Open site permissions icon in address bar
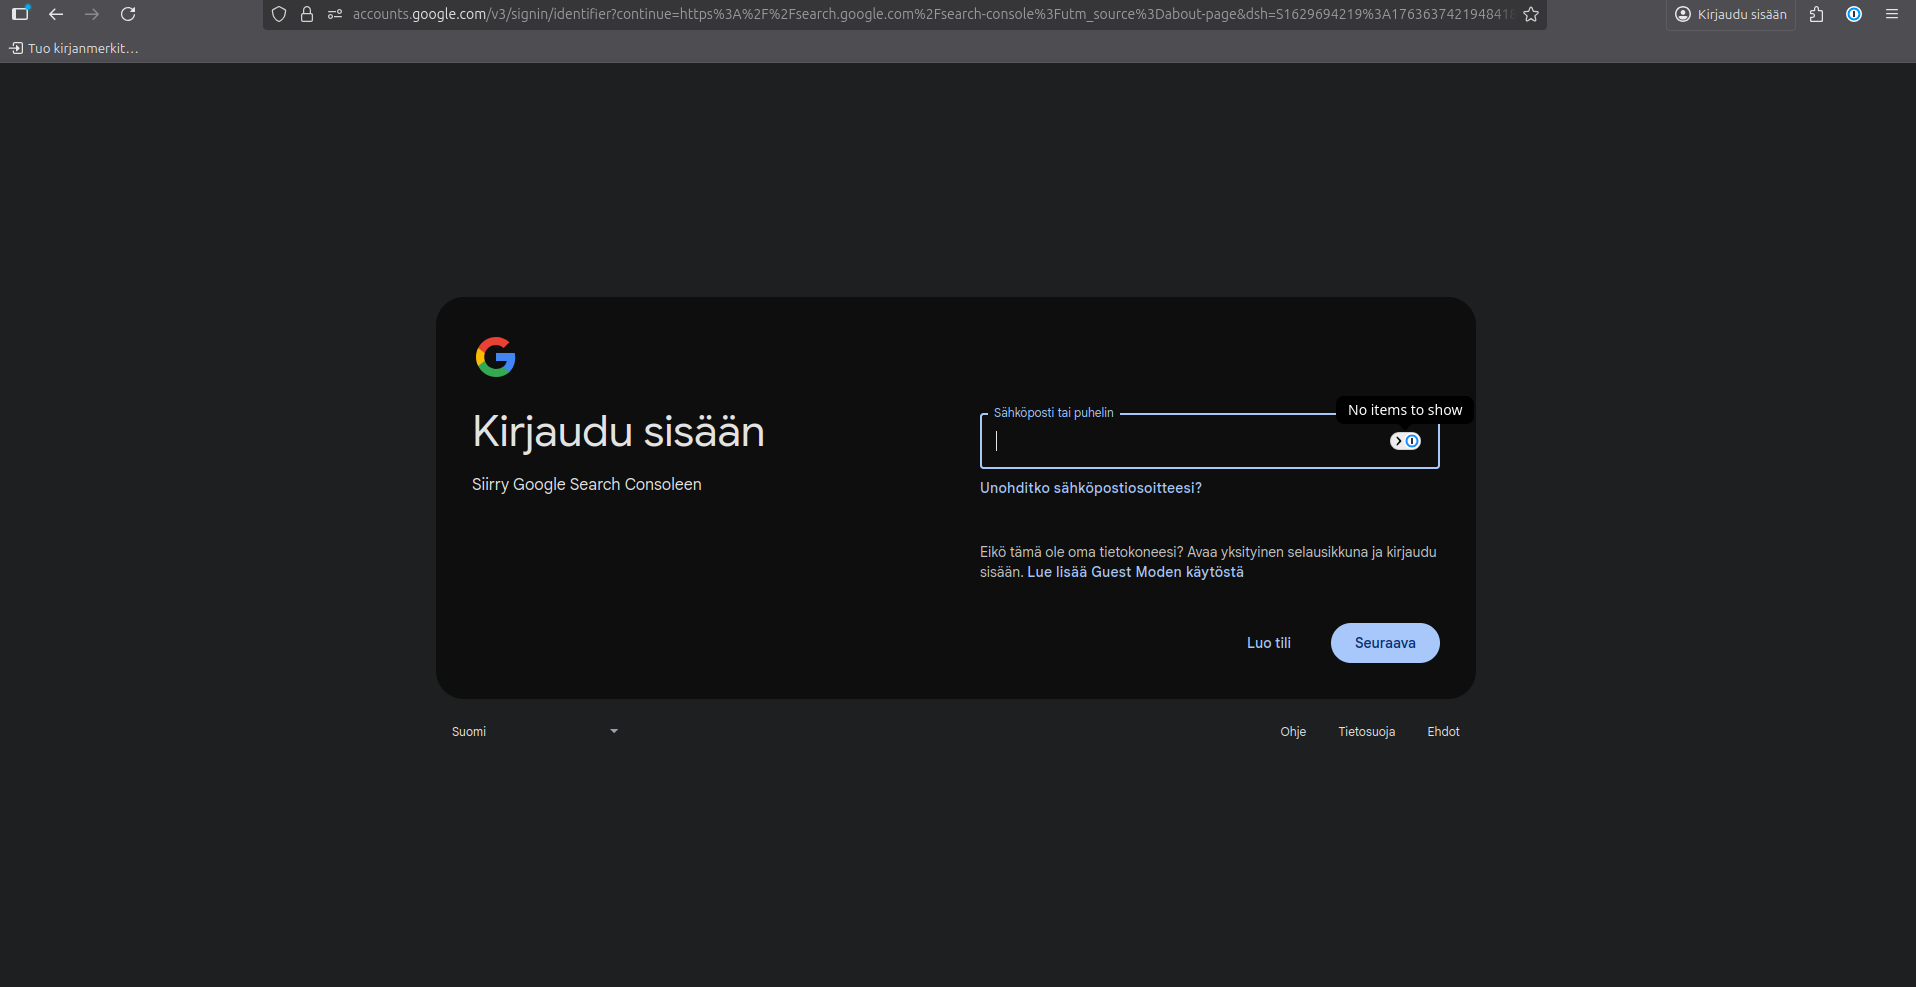Image resolution: width=1916 pixels, height=987 pixels. coord(335,14)
